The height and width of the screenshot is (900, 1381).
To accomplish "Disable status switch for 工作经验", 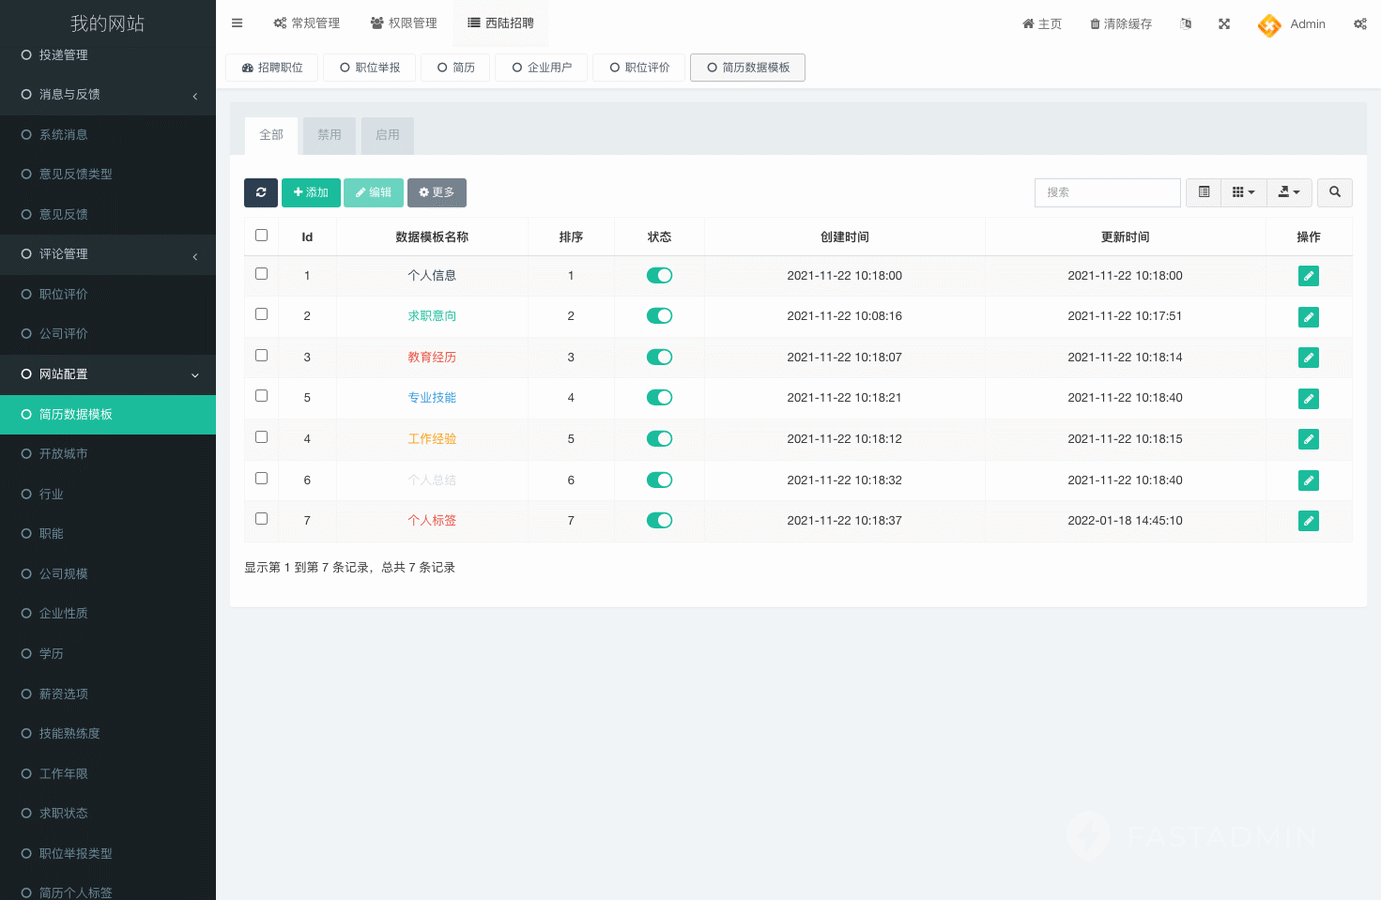I will (x=659, y=439).
